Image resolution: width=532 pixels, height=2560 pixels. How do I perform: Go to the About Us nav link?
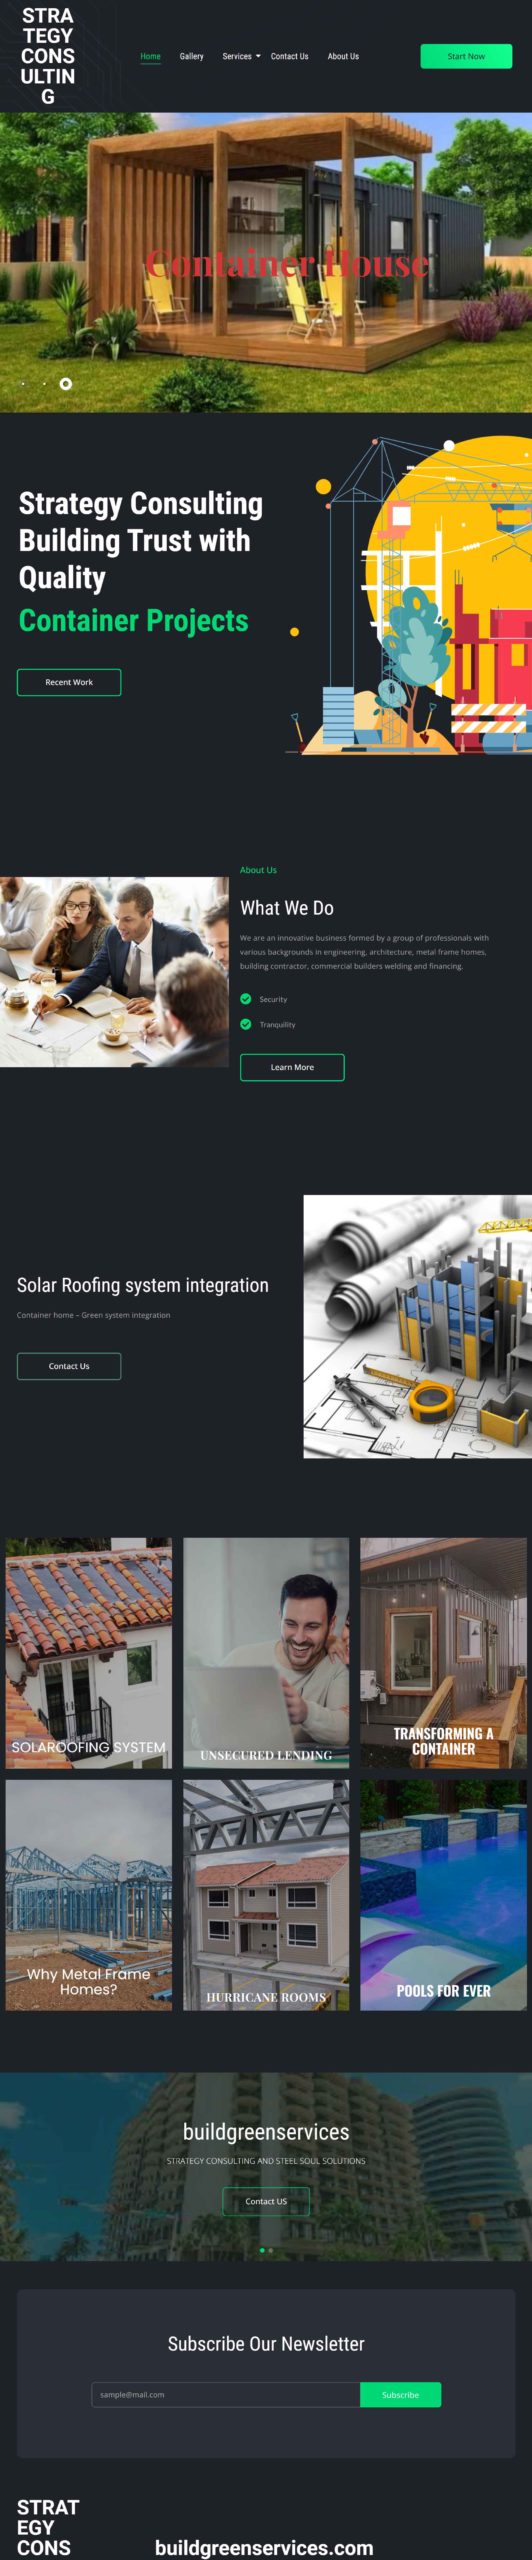click(343, 56)
